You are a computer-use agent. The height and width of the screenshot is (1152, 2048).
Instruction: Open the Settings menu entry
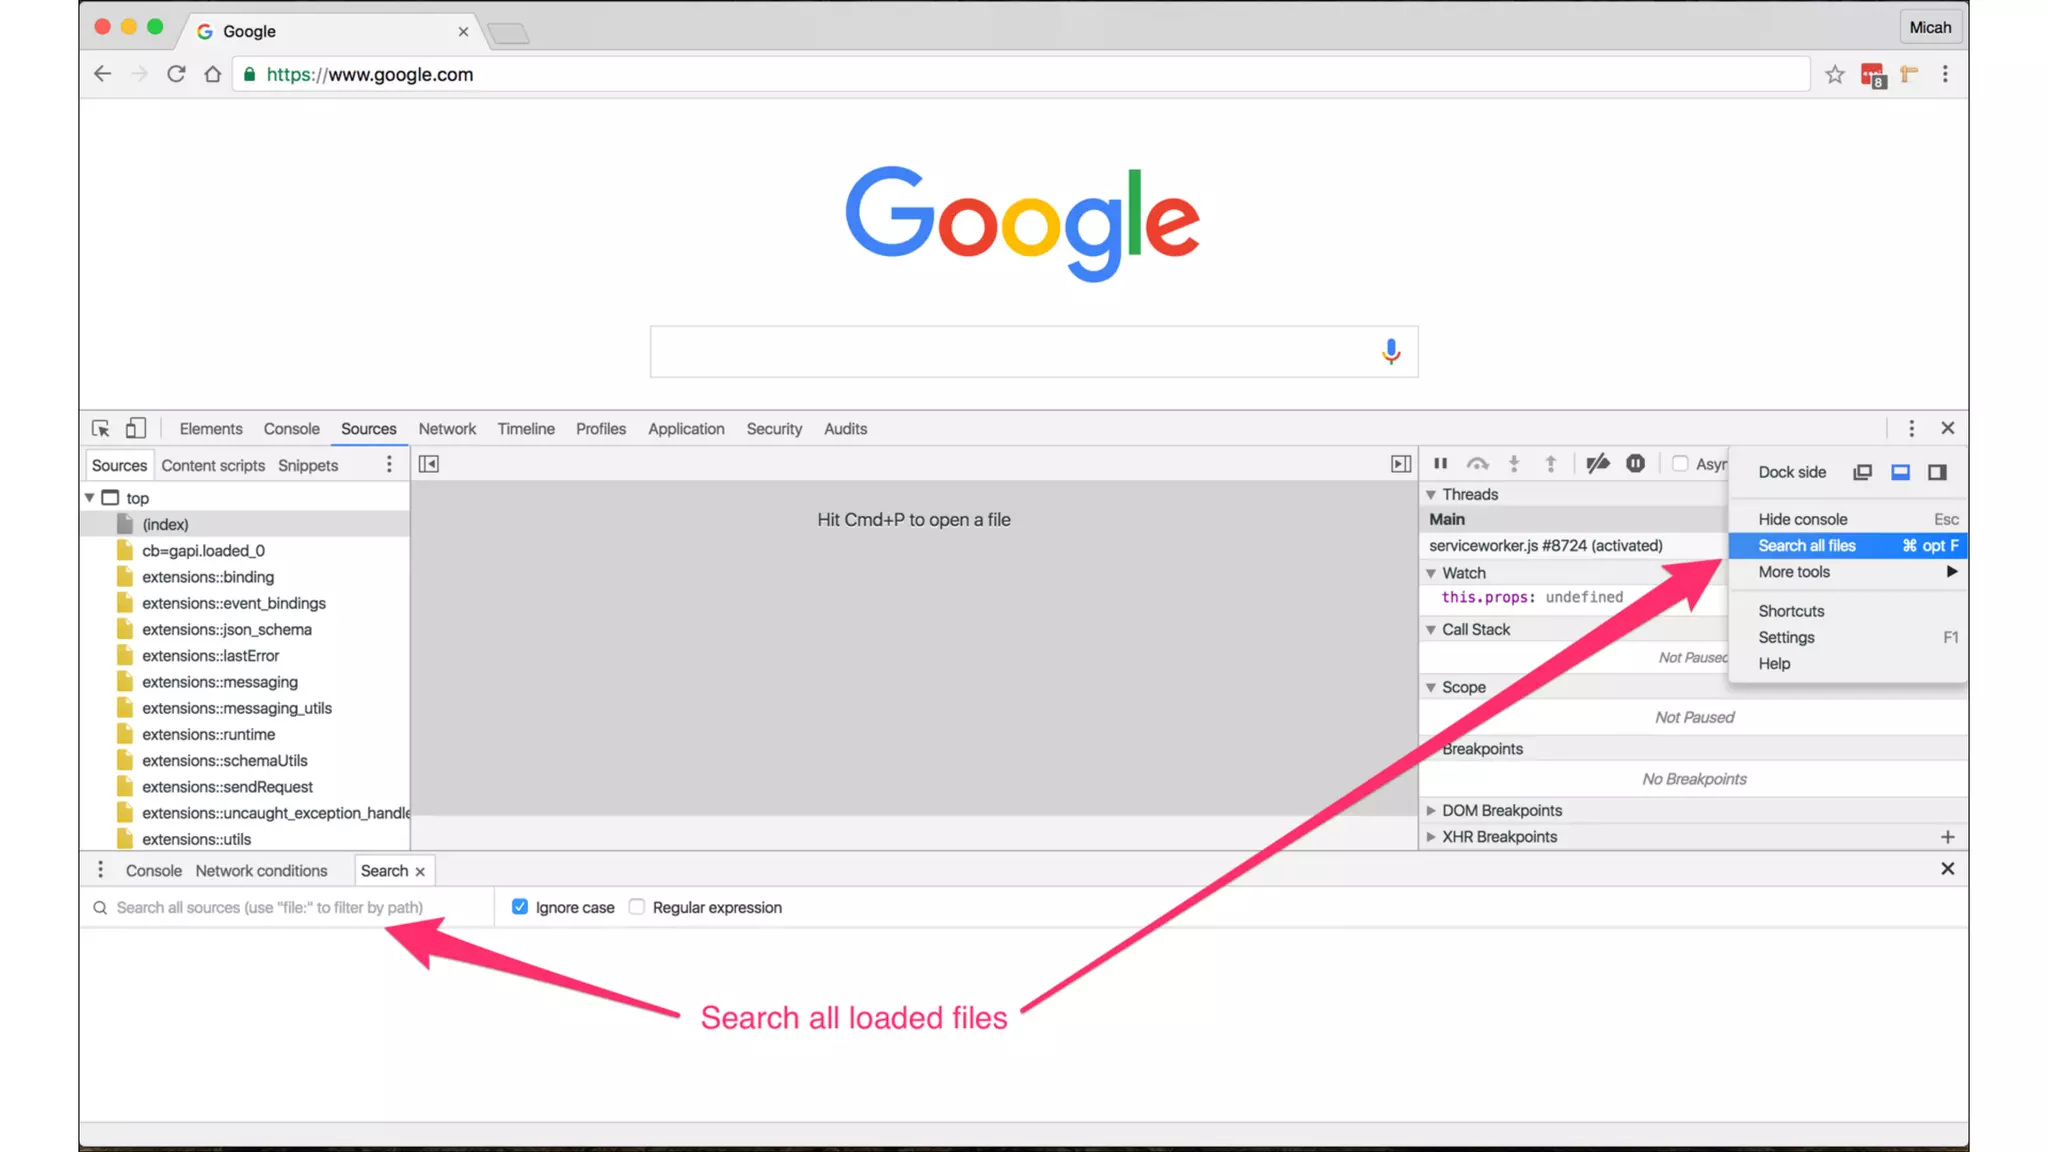click(1786, 637)
